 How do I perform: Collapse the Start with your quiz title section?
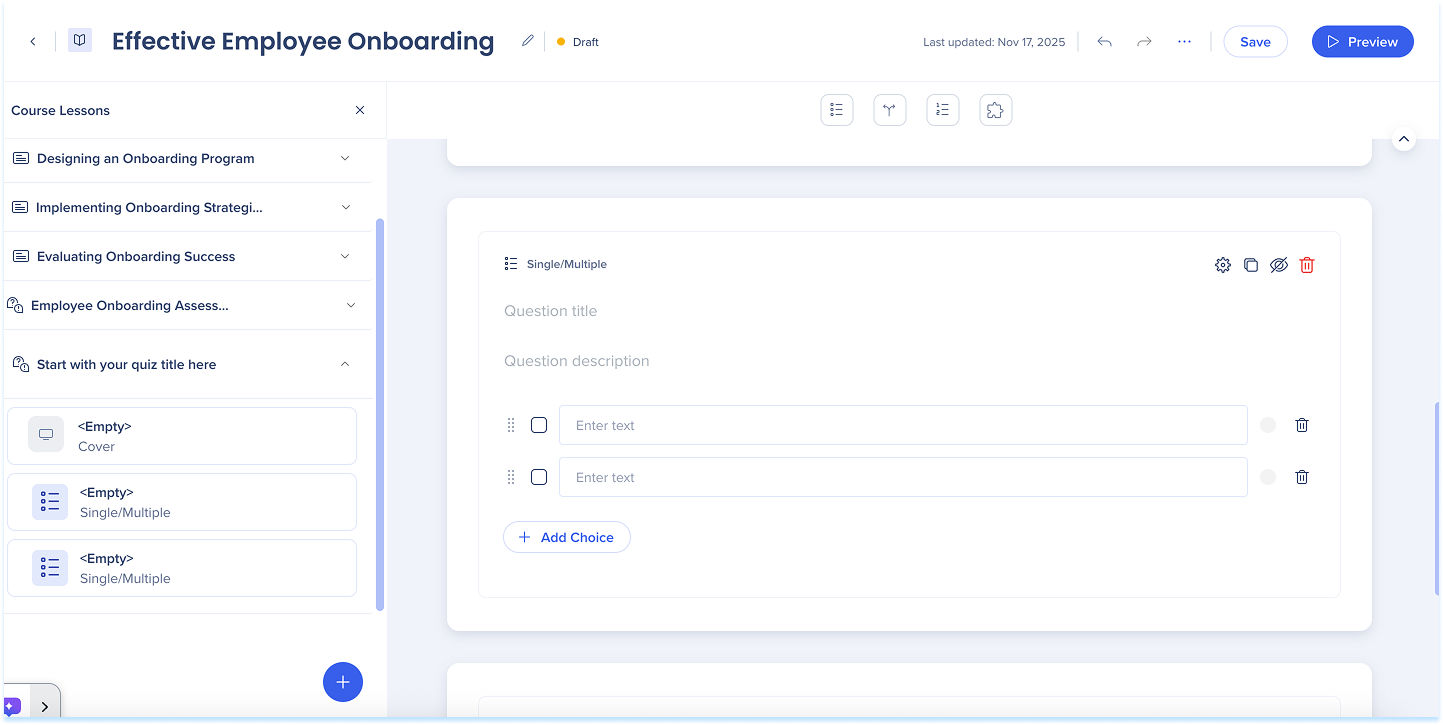pyautogui.click(x=345, y=364)
